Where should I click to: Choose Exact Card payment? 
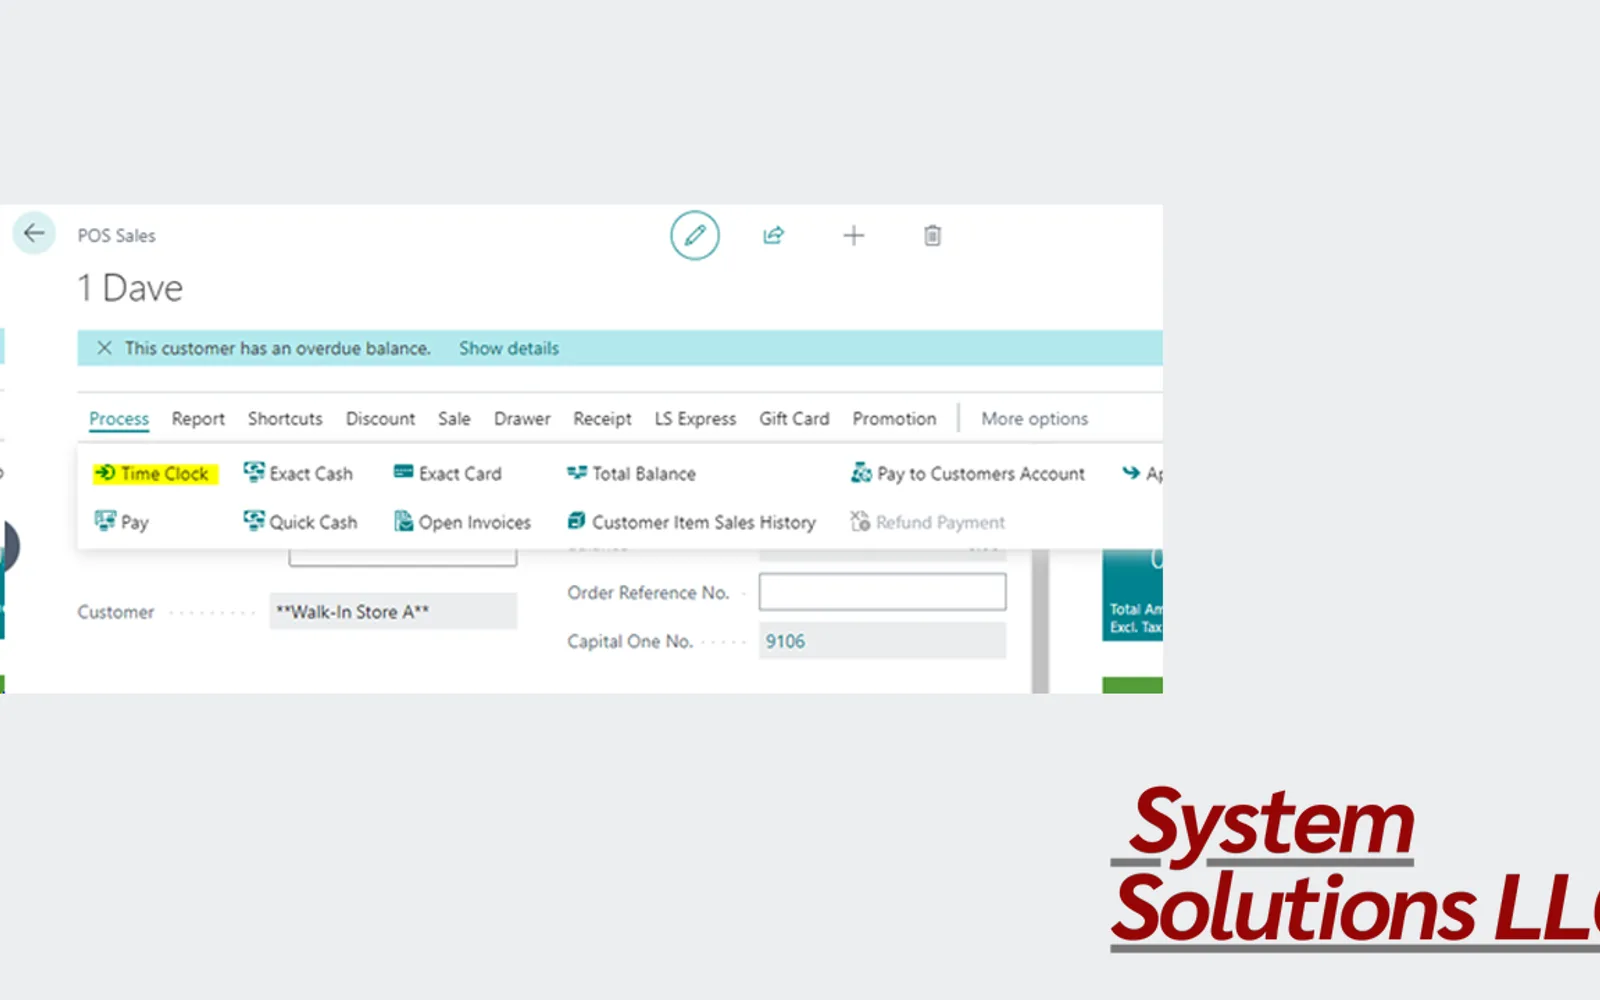(x=448, y=474)
